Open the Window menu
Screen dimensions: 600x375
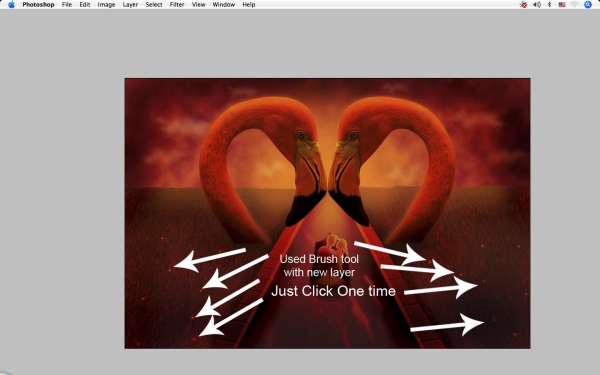click(x=223, y=5)
